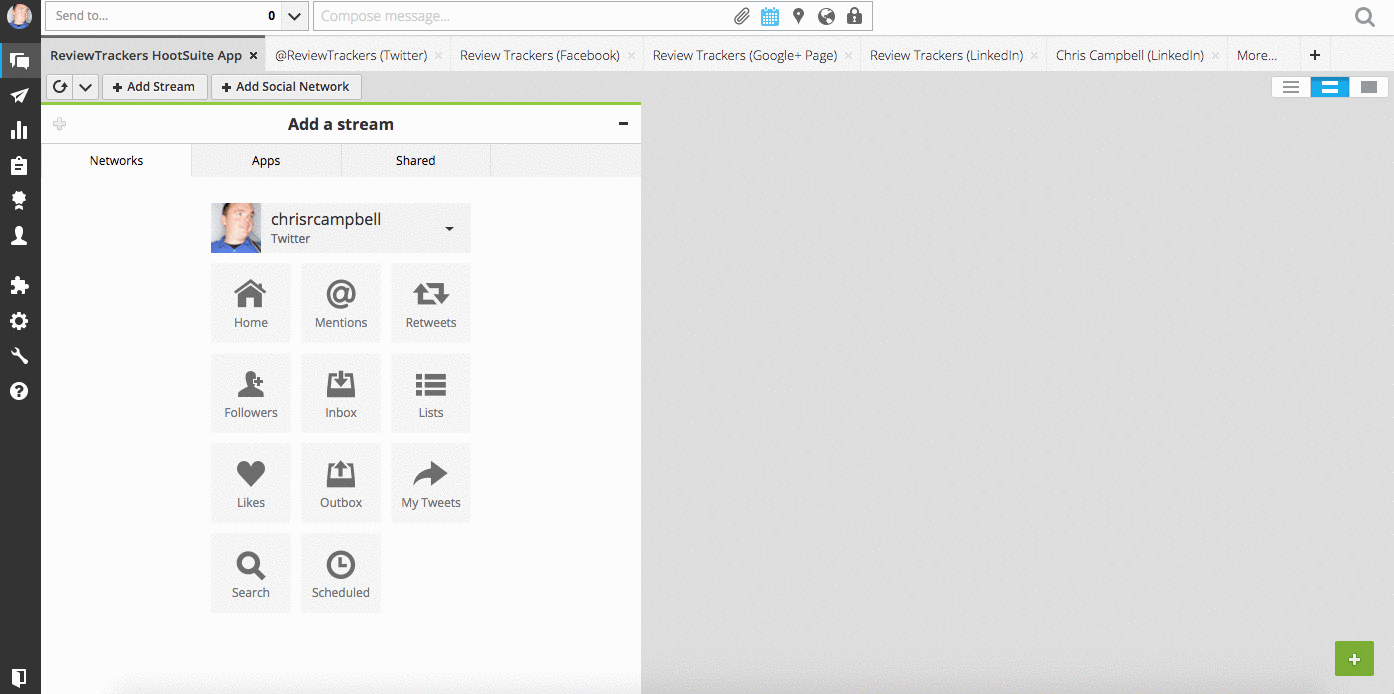1394x694 pixels.
Task: Switch to the ReviewTrackers HootSuite App tab
Action: (146, 56)
